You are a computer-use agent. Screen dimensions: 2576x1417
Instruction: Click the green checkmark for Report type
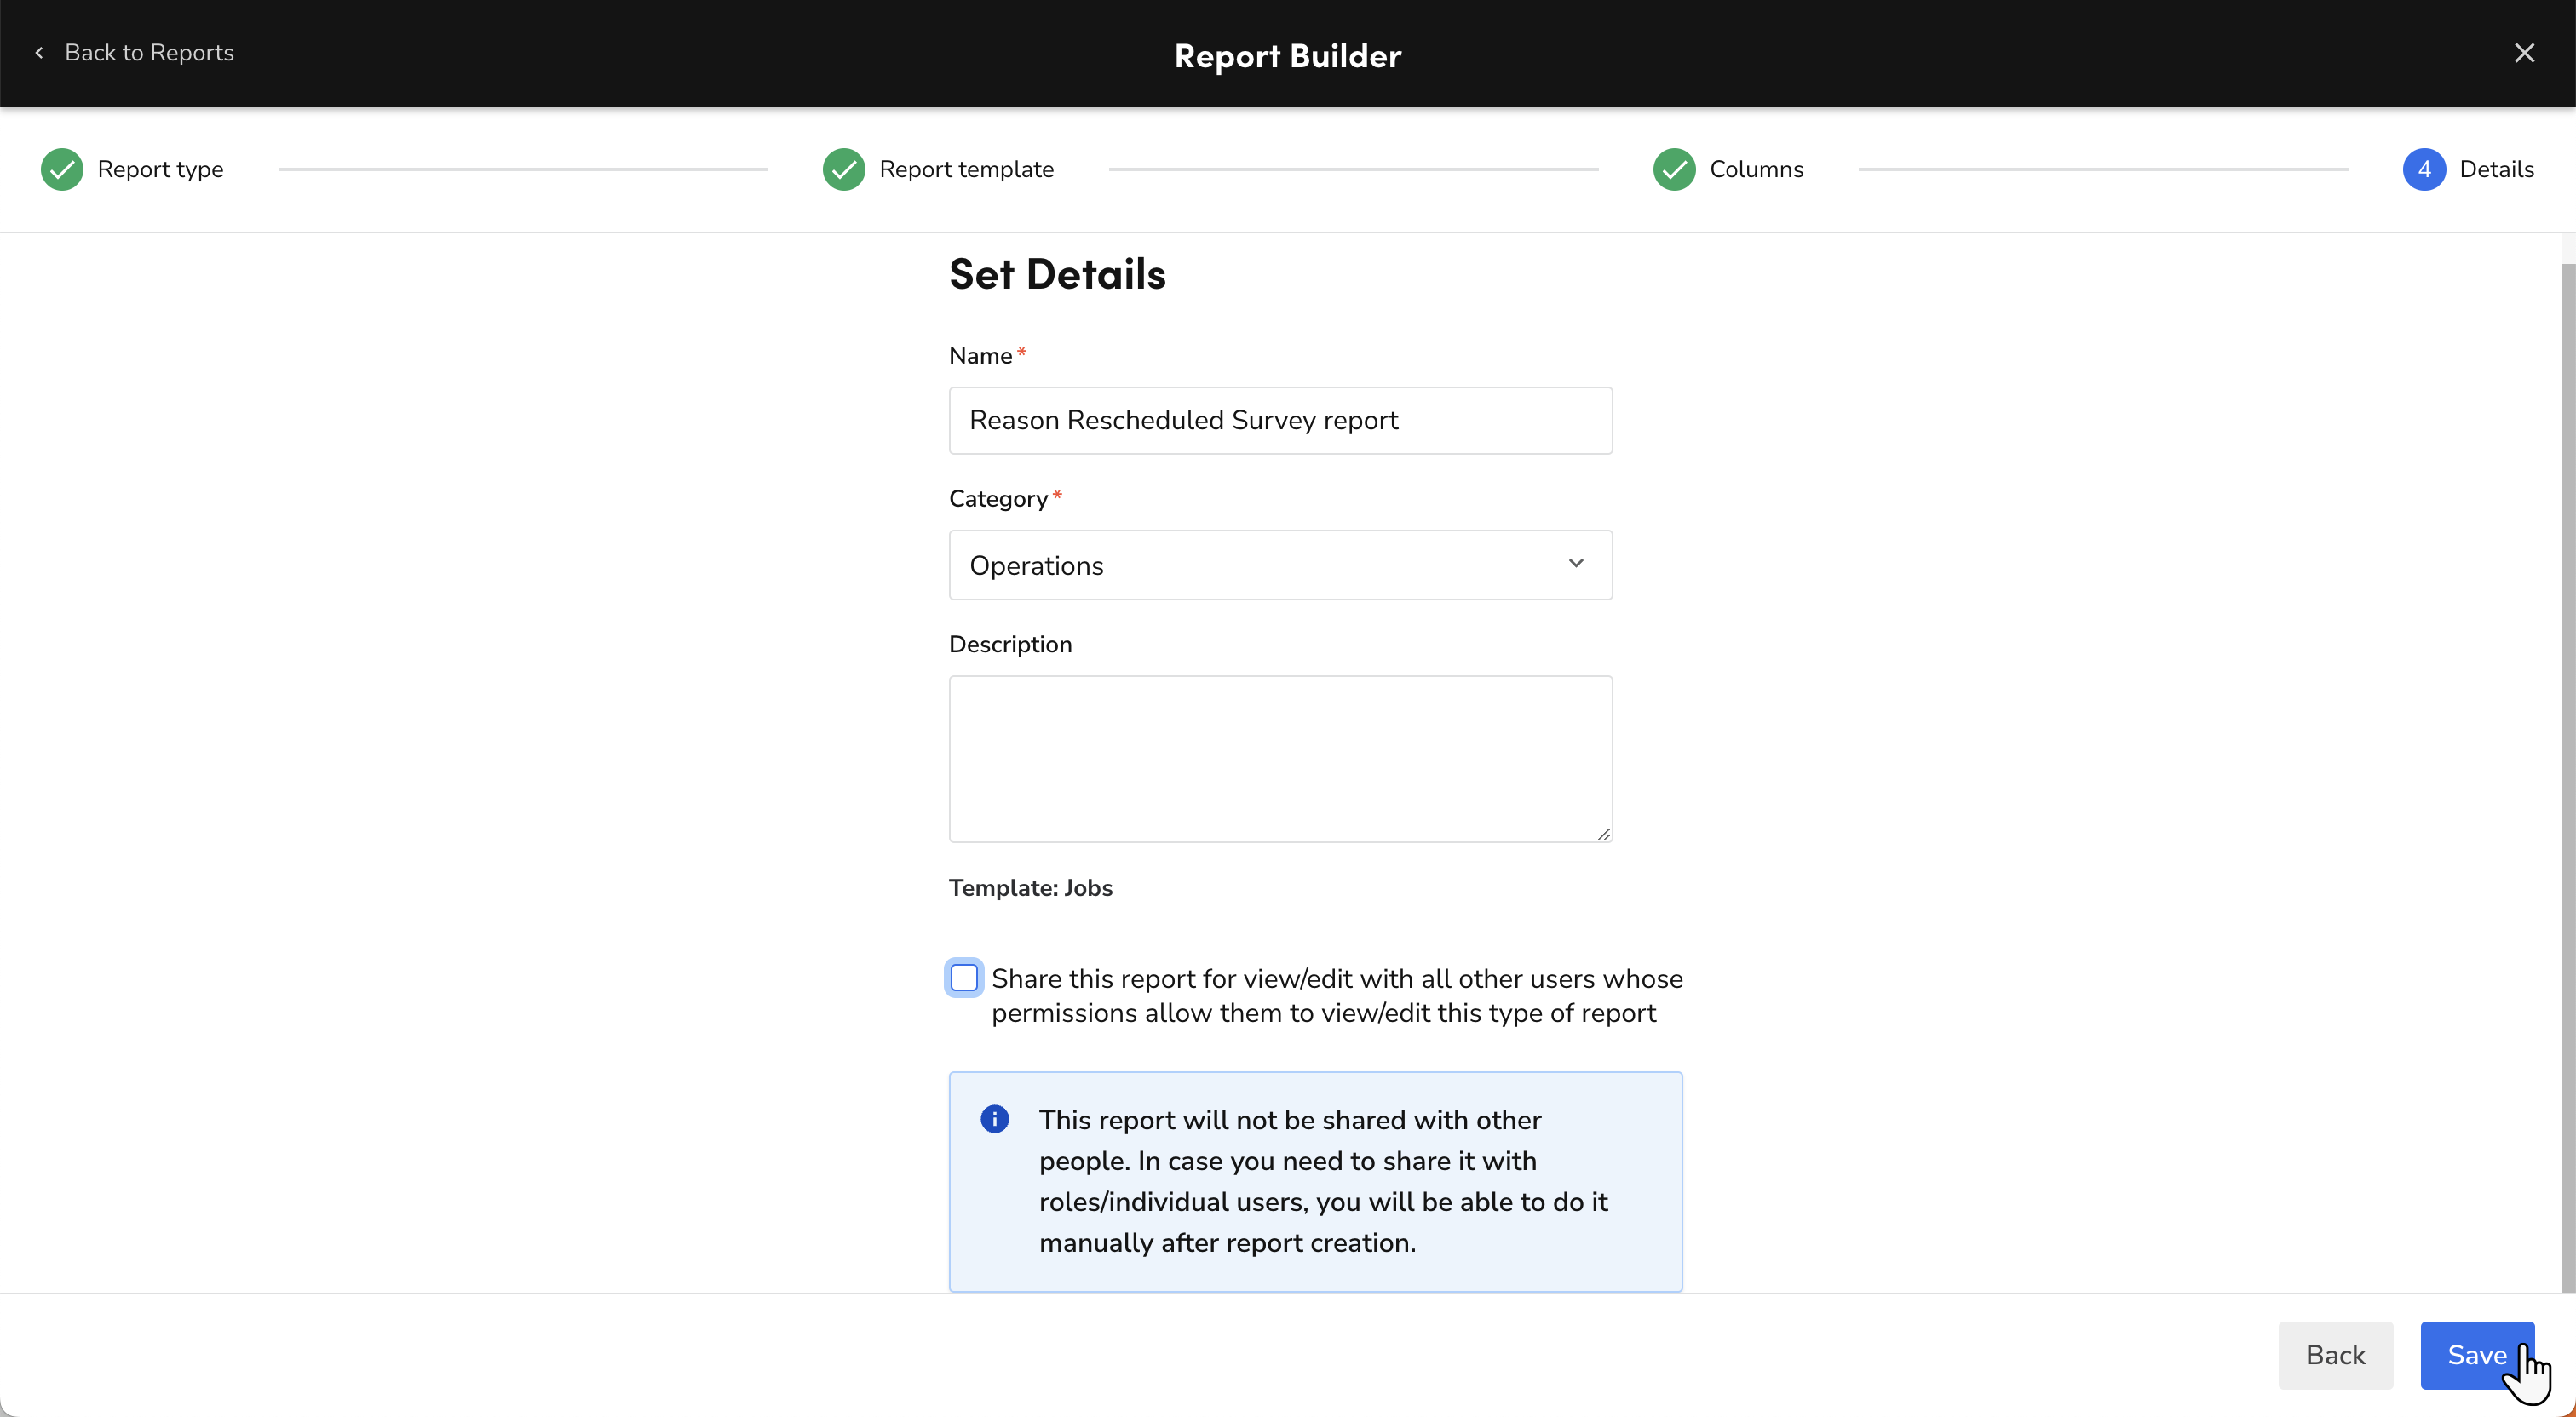pyautogui.click(x=62, y=169)
